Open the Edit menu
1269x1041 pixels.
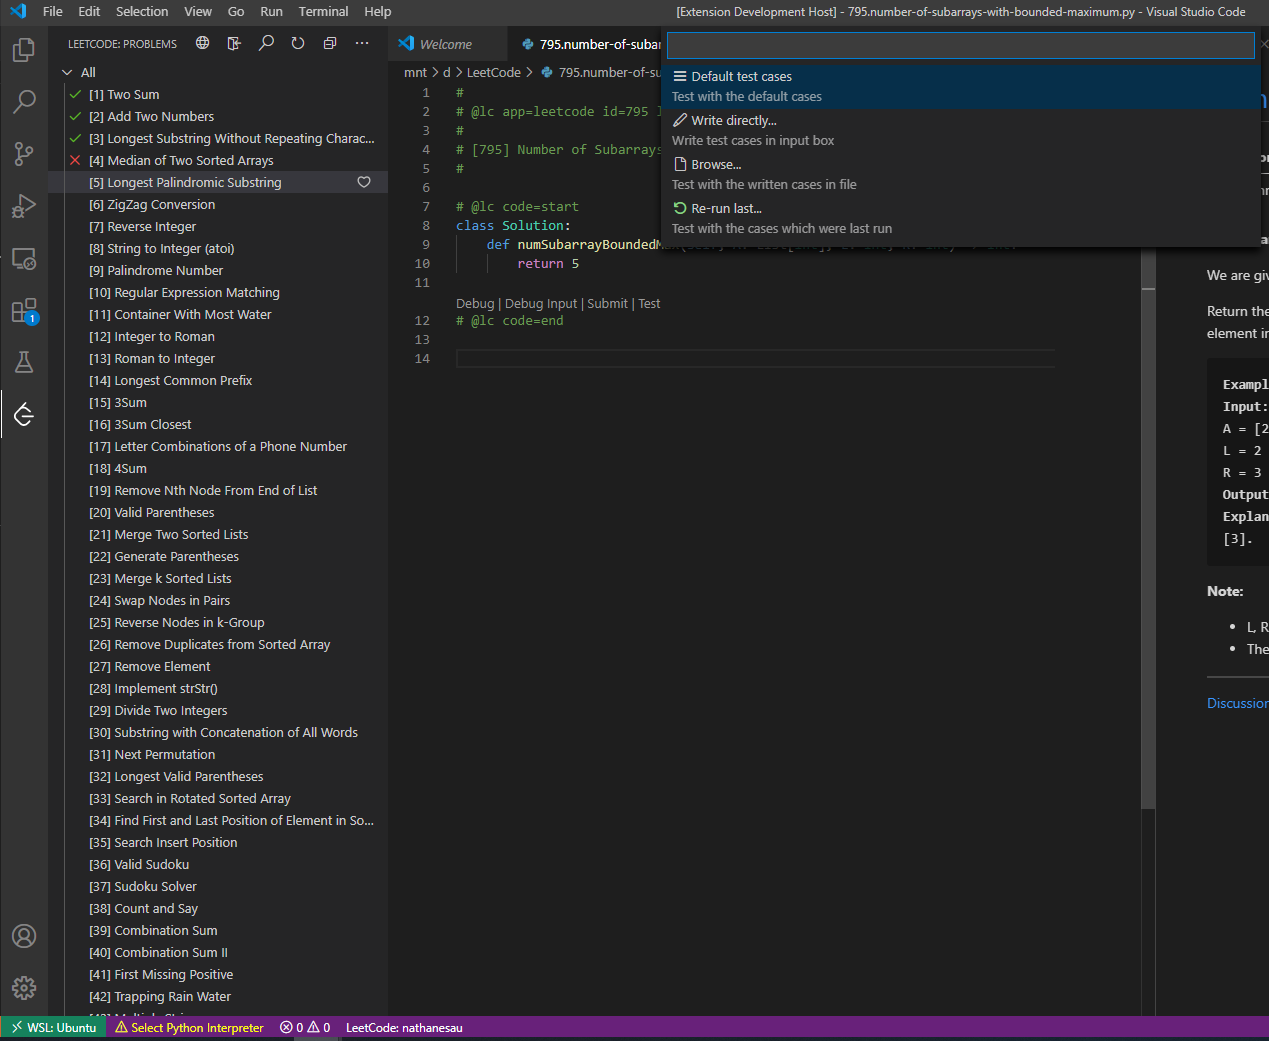coord(89,11)
